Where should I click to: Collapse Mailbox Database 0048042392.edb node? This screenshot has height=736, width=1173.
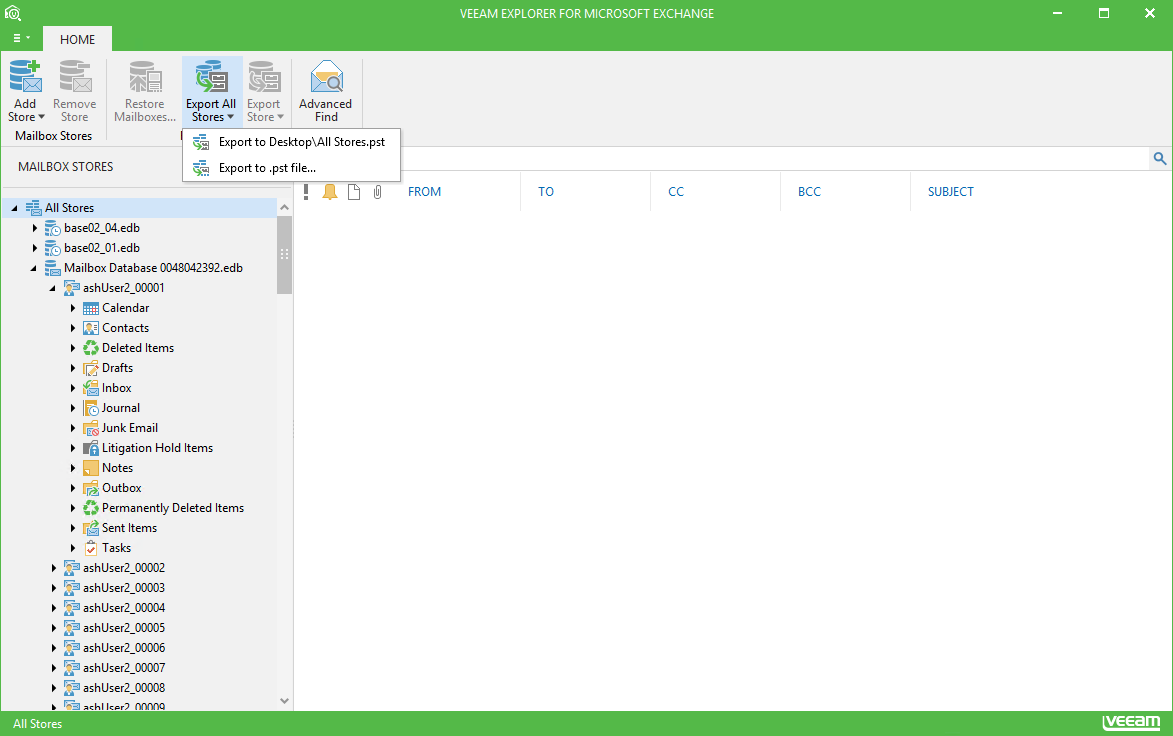34,268
